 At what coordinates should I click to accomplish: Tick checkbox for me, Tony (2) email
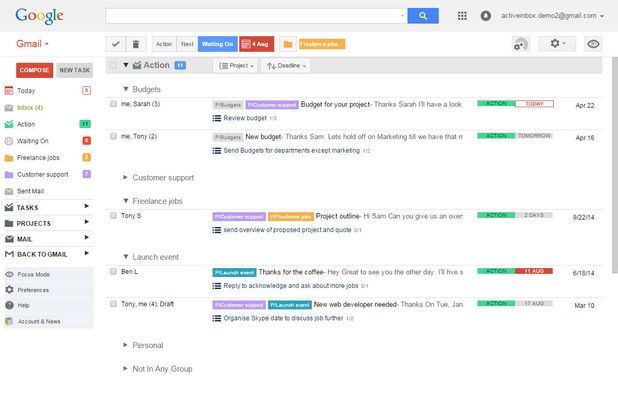point(114,136)
